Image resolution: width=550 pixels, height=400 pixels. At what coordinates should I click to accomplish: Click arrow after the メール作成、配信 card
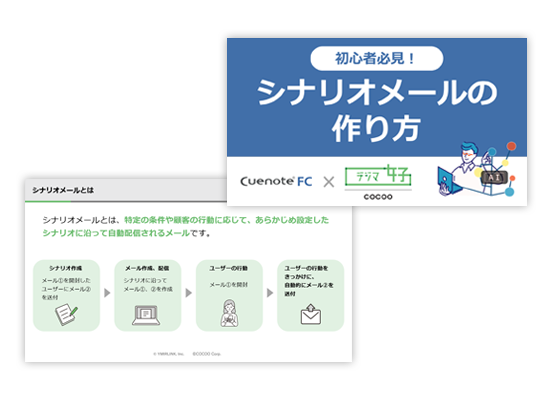click(189, 293)
